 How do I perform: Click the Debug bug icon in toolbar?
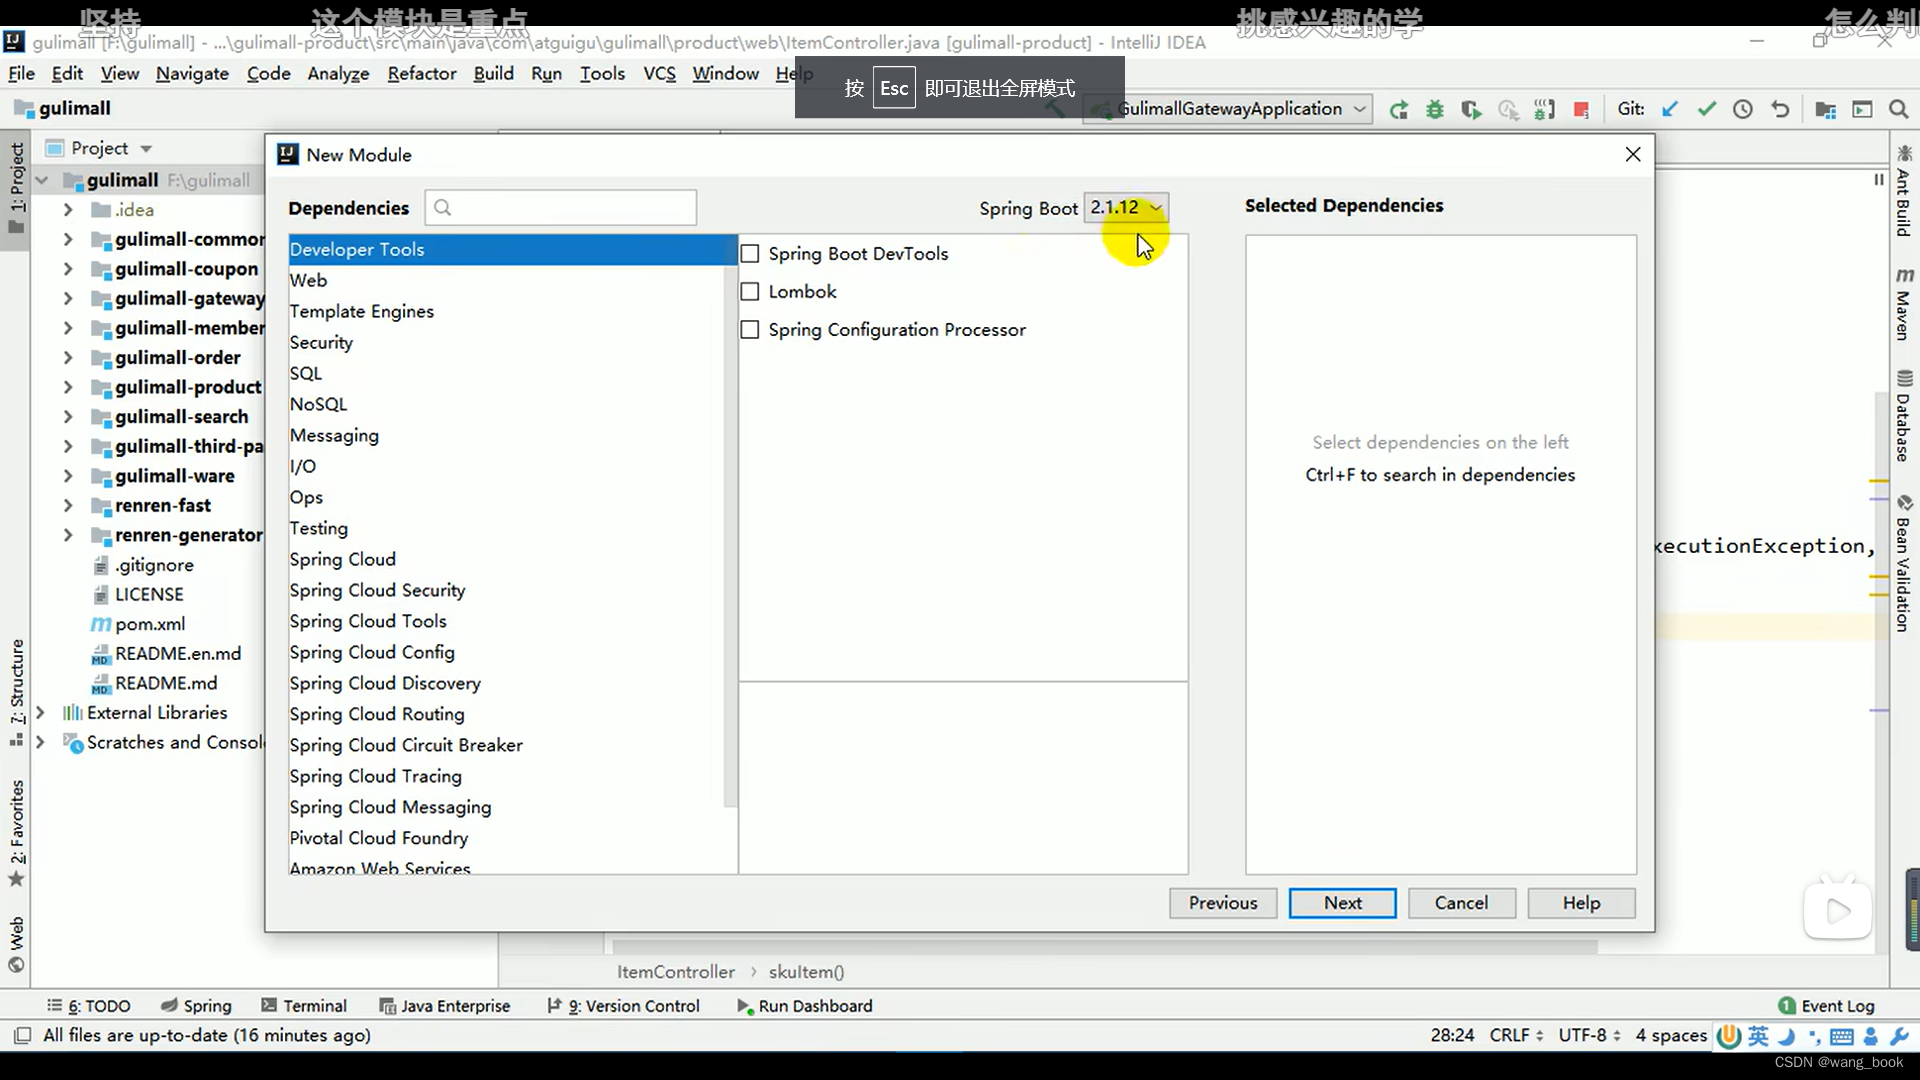click(1435, 110)
